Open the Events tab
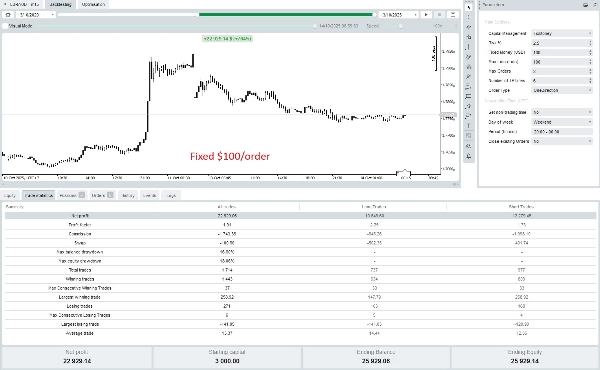This screenshot has height=370, width=600. click(149, 196)
